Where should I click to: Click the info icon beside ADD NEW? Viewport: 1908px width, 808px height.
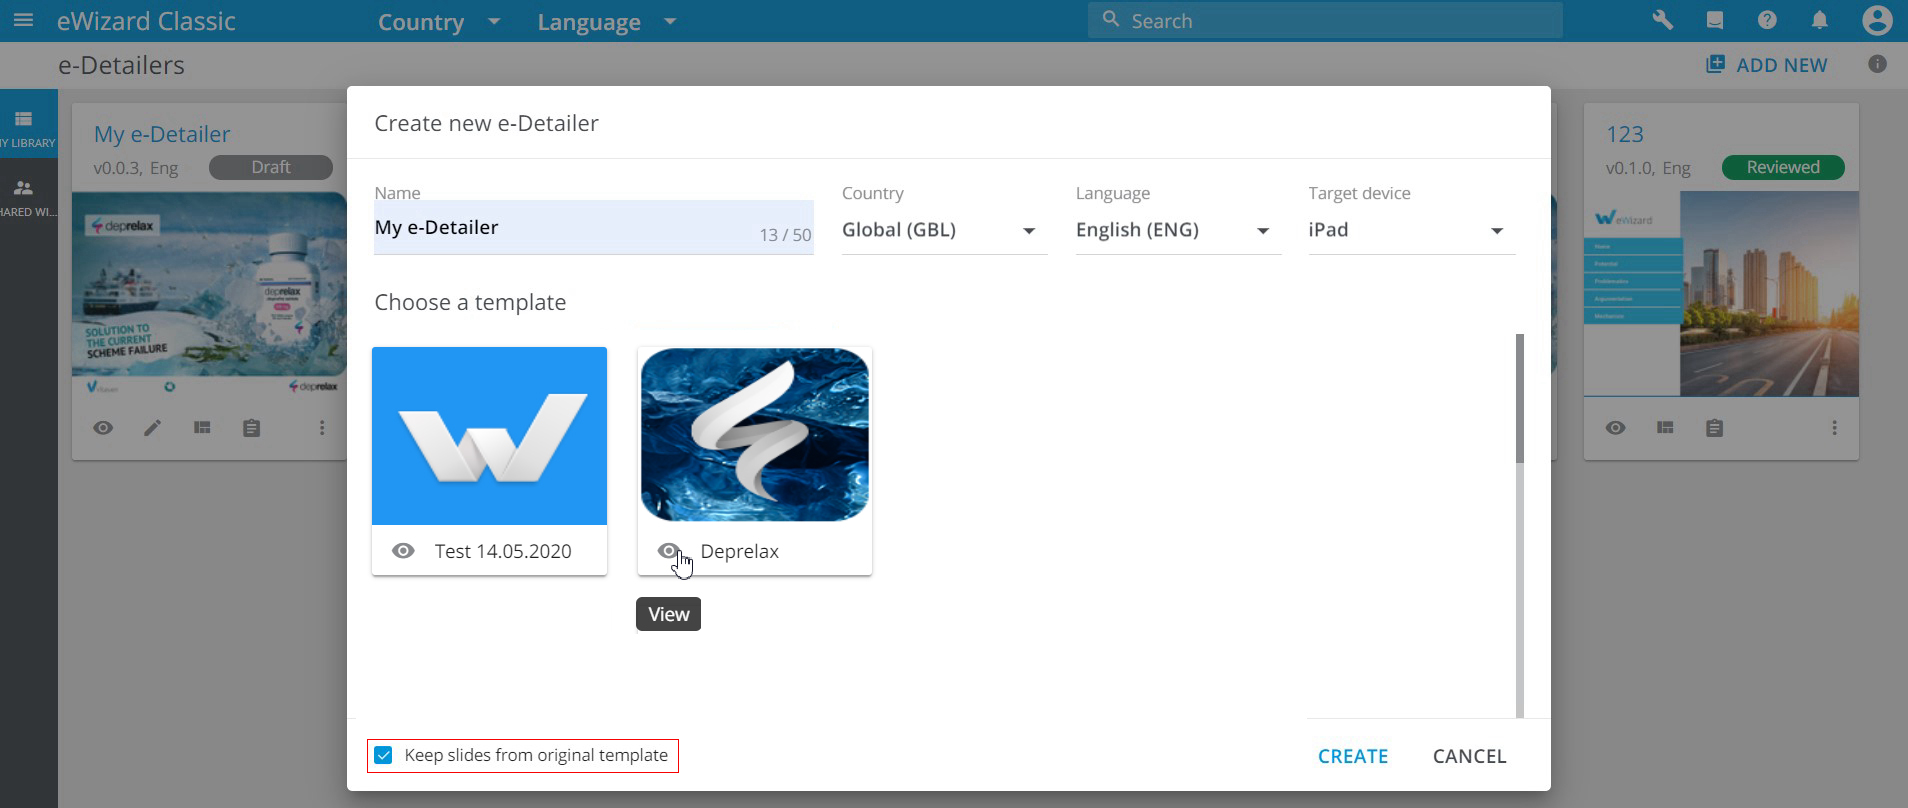pos(1877,64)
